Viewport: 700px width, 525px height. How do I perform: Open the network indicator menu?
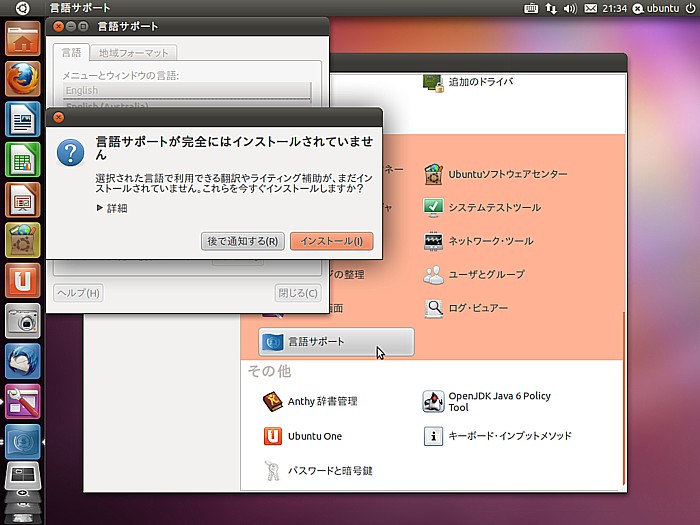coord(551,8)
